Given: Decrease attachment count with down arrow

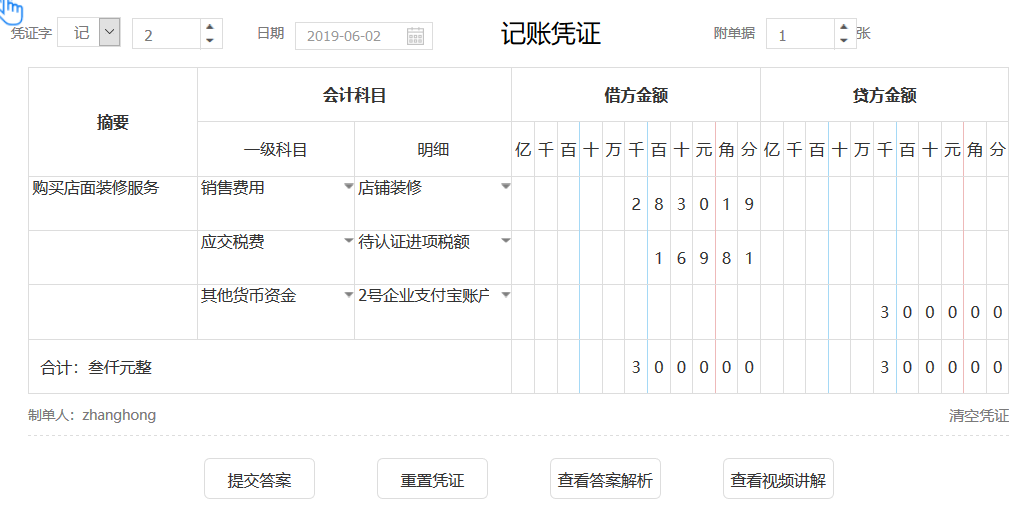Looking at the screenshot, I should [844, 41].
